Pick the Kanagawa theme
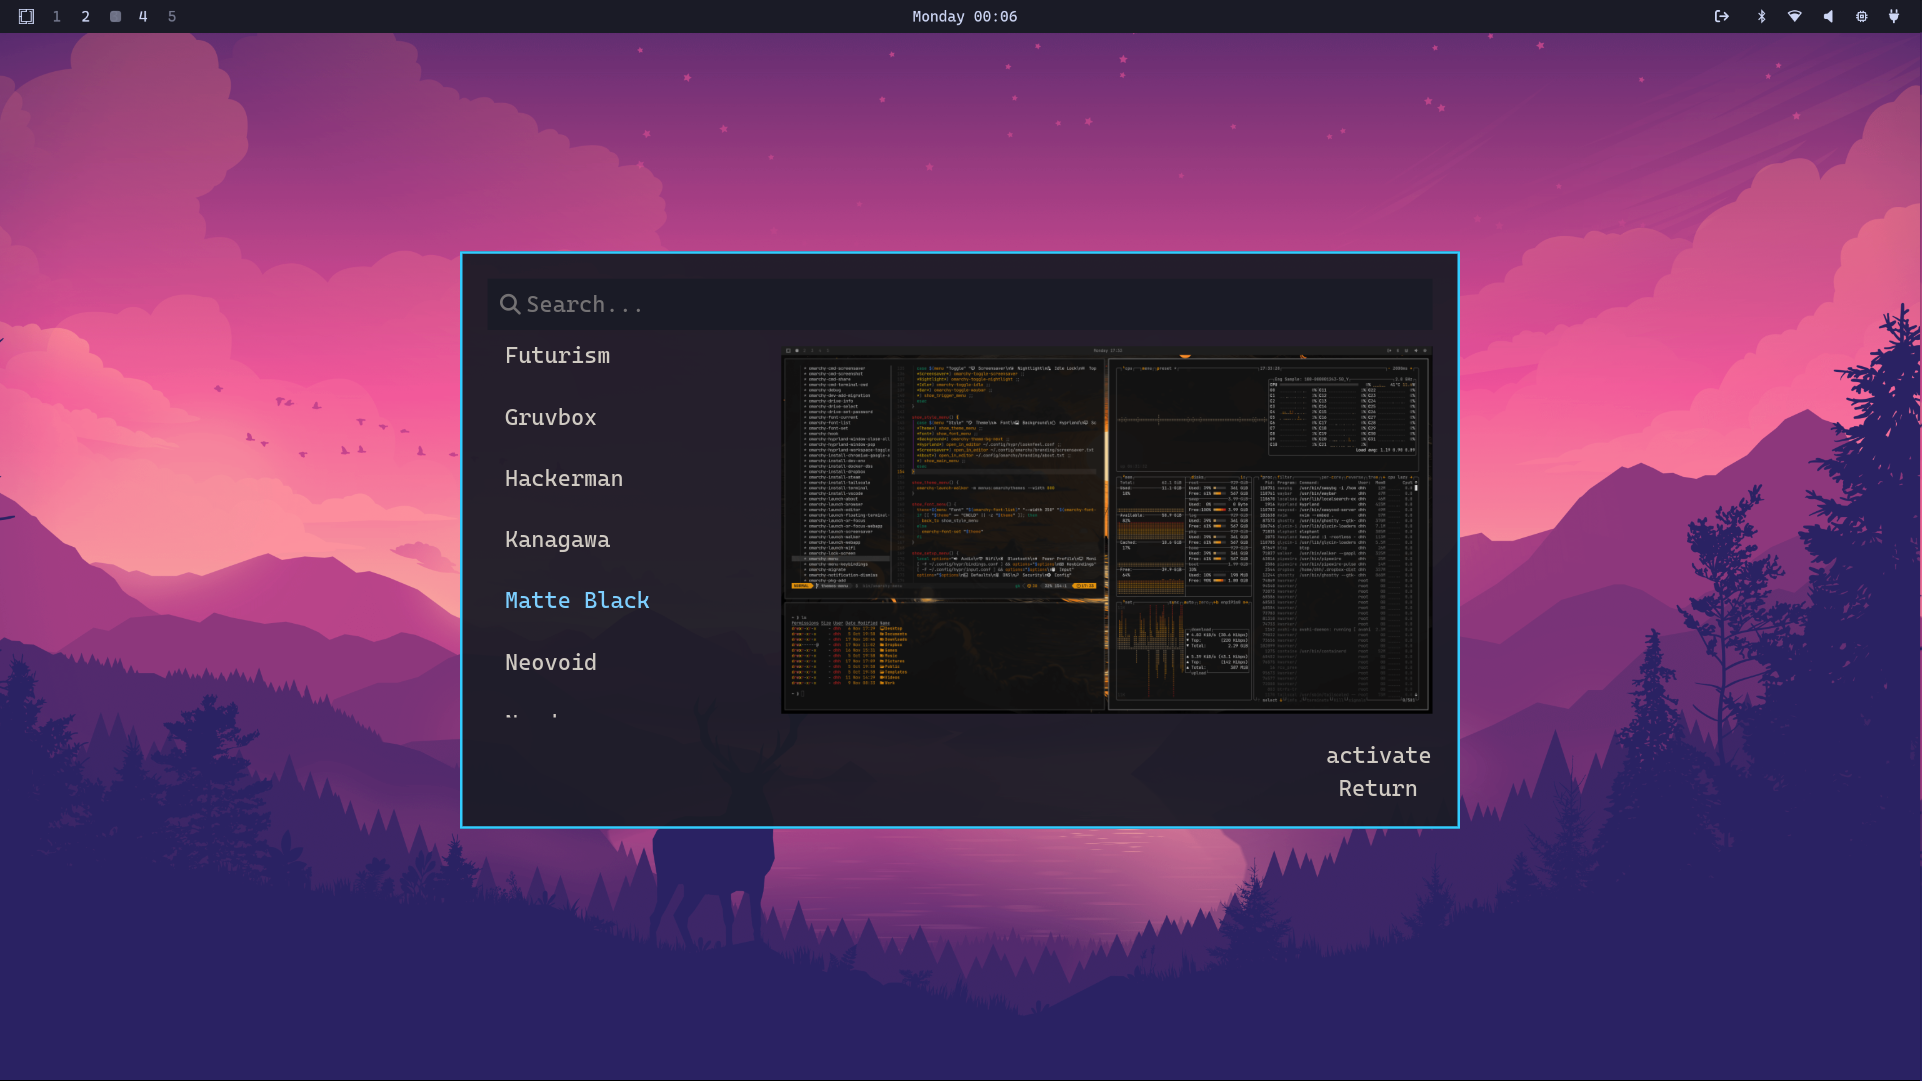 557,540
